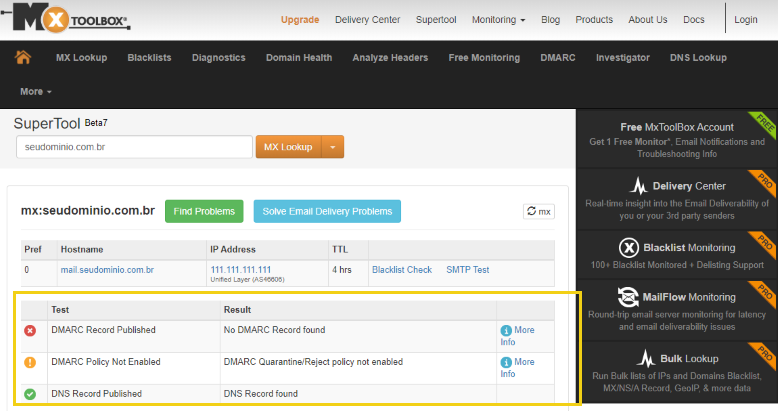This screenshot has height=411, width=778.
Task: Click the SMTP Test link
Action: pyautogui.click(x=467, y=270)
